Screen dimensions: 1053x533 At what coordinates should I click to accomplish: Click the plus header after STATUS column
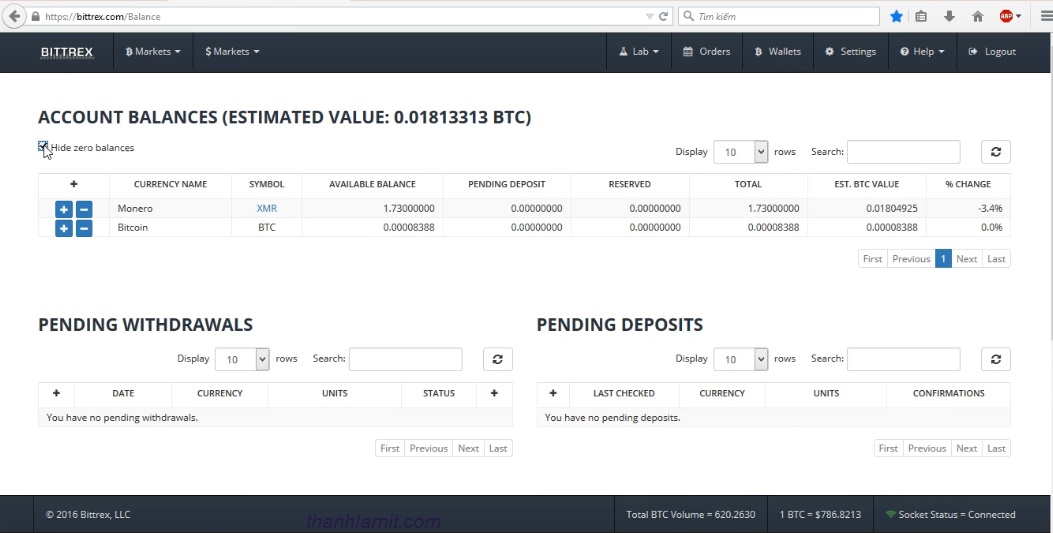point(494,393)
